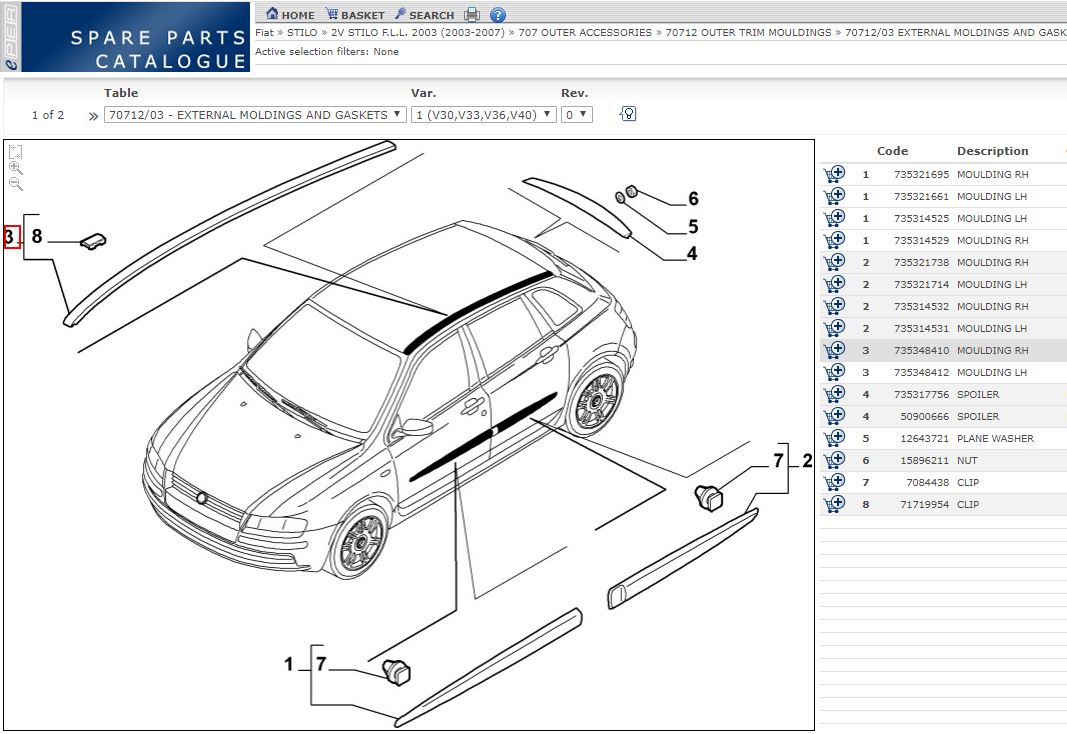Open the Rev. dropdown
This screenshot has height=734, width=1067.
coord(576,115)
